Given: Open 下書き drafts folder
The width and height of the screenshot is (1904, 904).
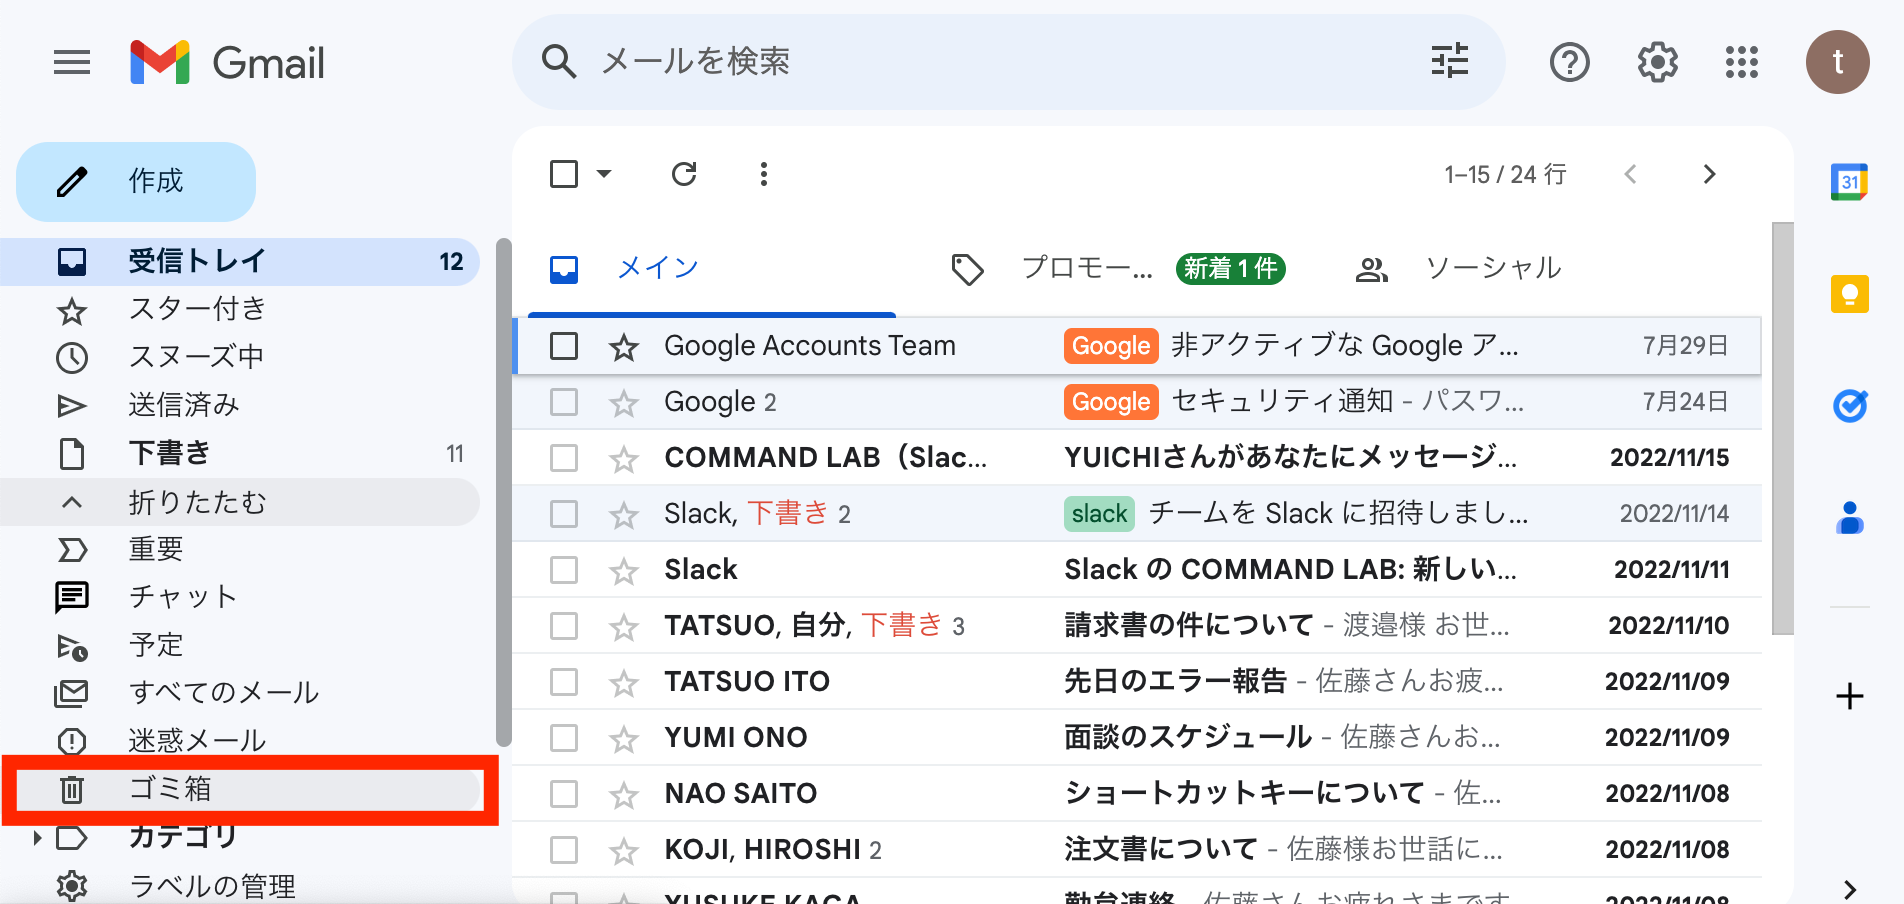Looking at the screenshot, I should (x=240, y=454).
